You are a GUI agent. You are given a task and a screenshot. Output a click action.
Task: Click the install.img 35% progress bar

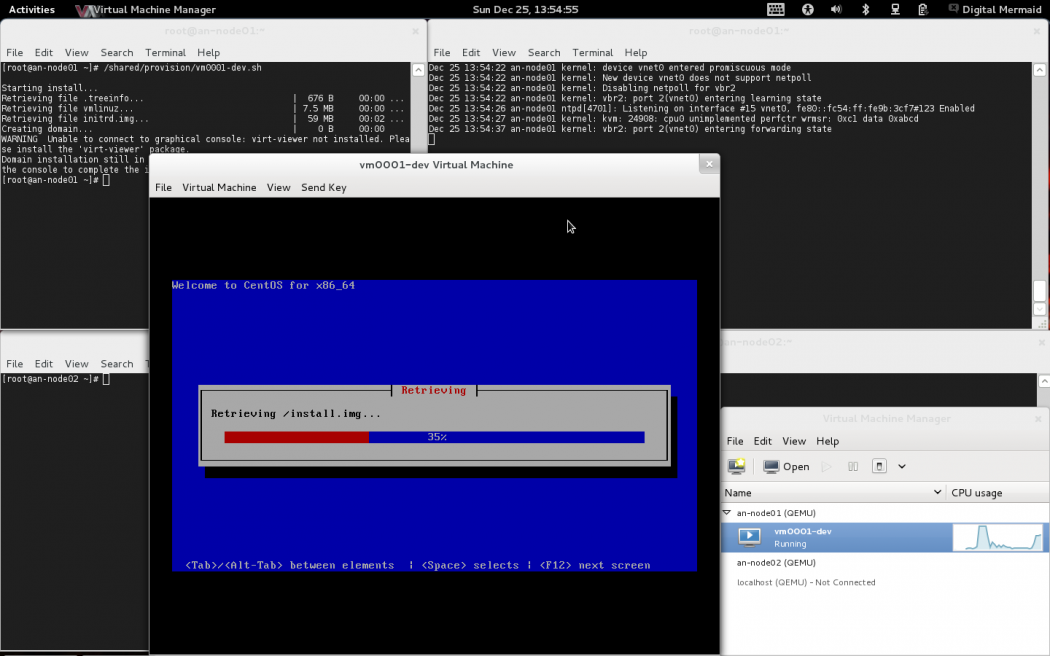pyautogui.click(x=434, y=437)
